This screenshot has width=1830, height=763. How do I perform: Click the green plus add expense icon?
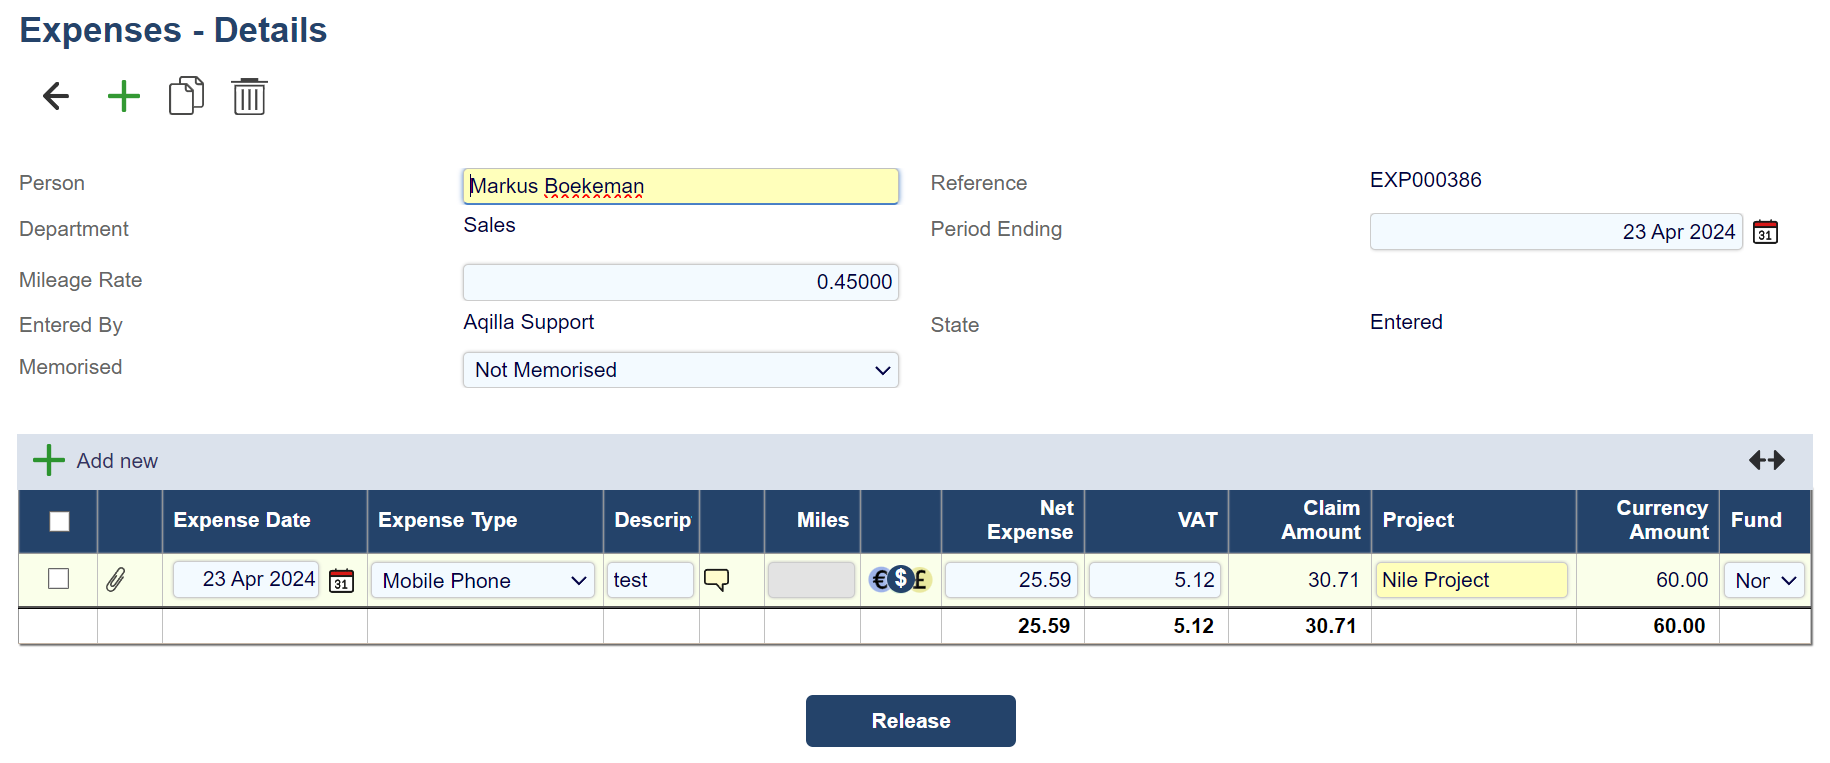(x=124, y=97)
